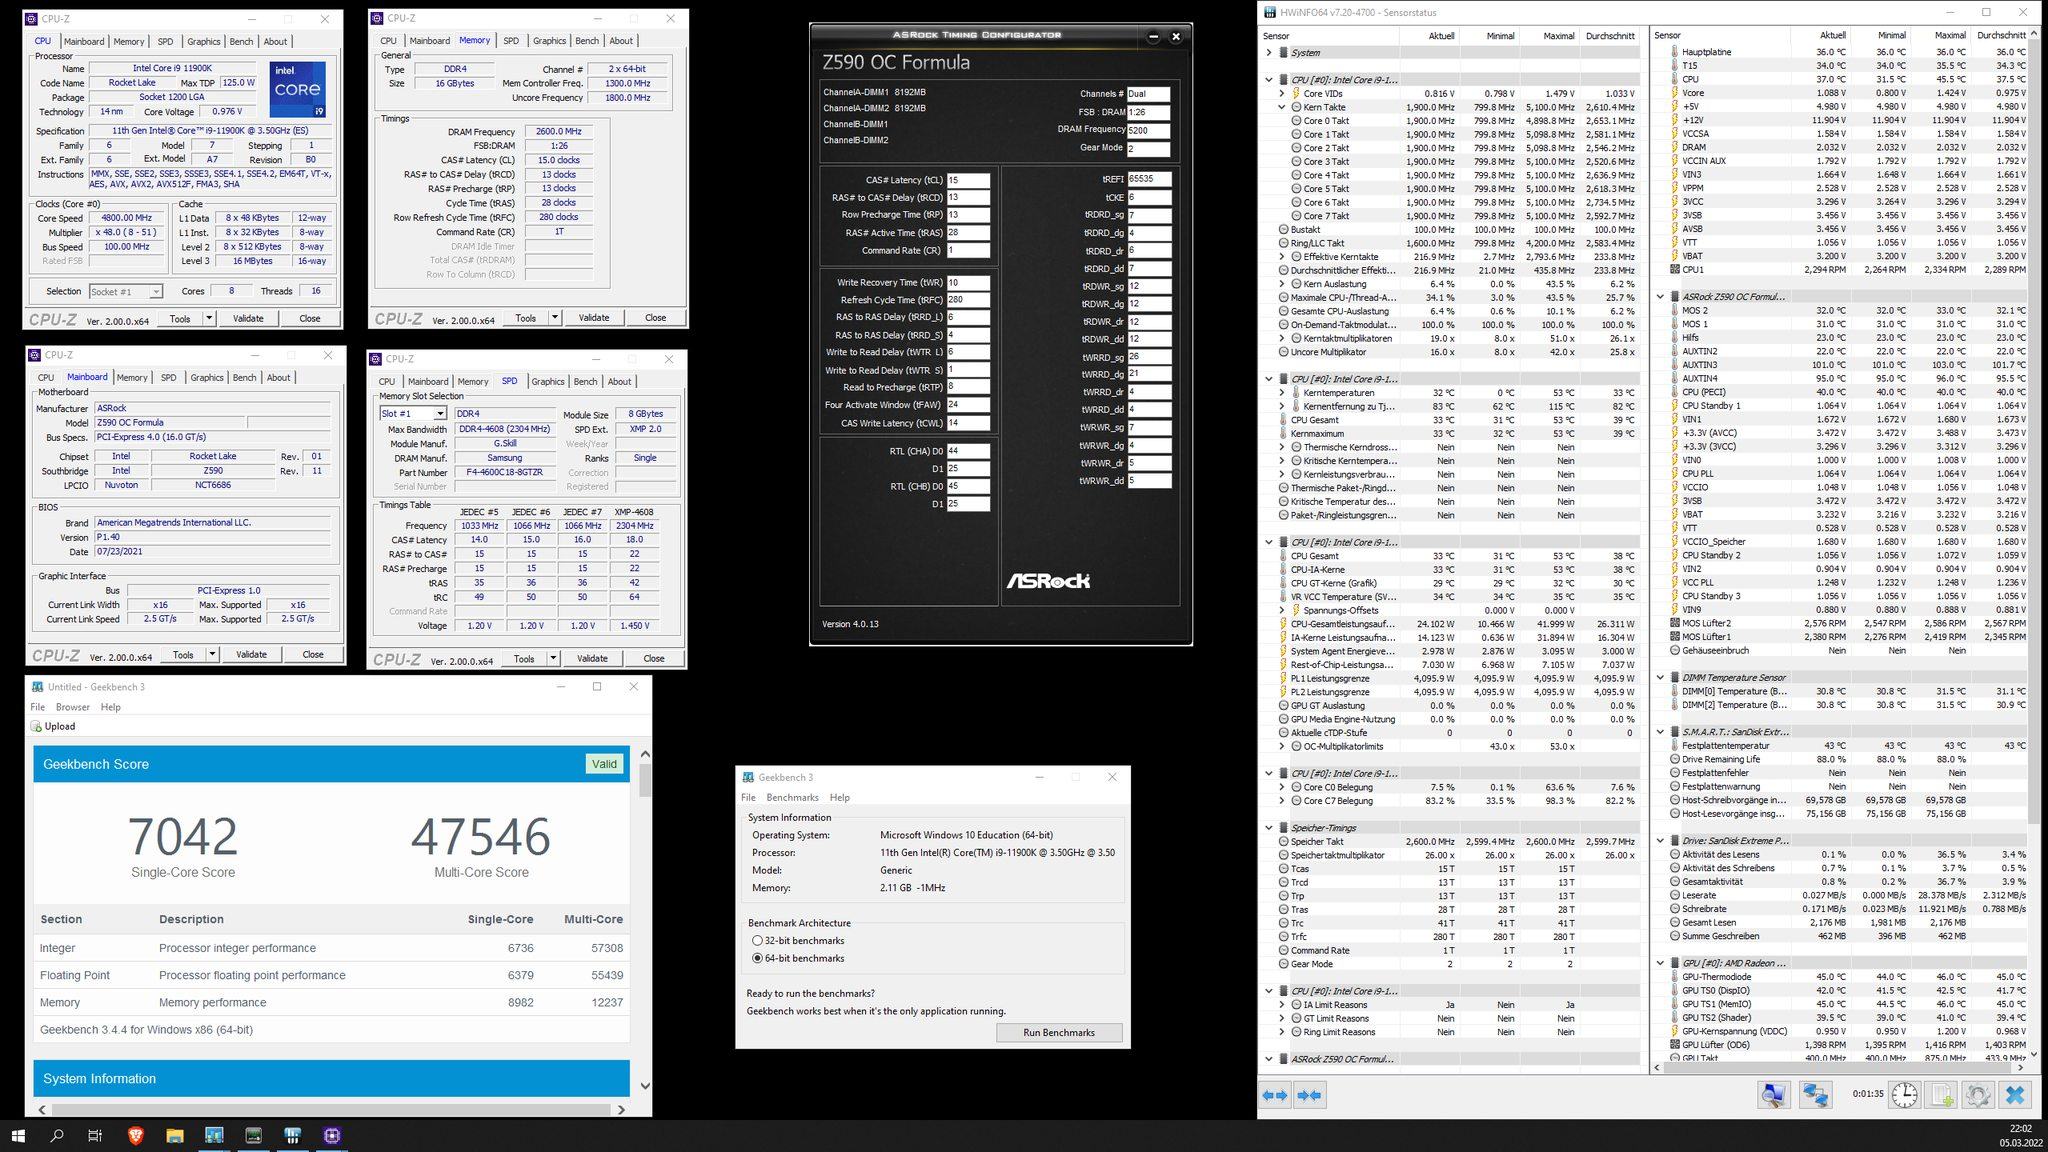Click Close in CPU-Z Mainboard window
Screen dimensions: 2048x1152
tap(313, 654)
